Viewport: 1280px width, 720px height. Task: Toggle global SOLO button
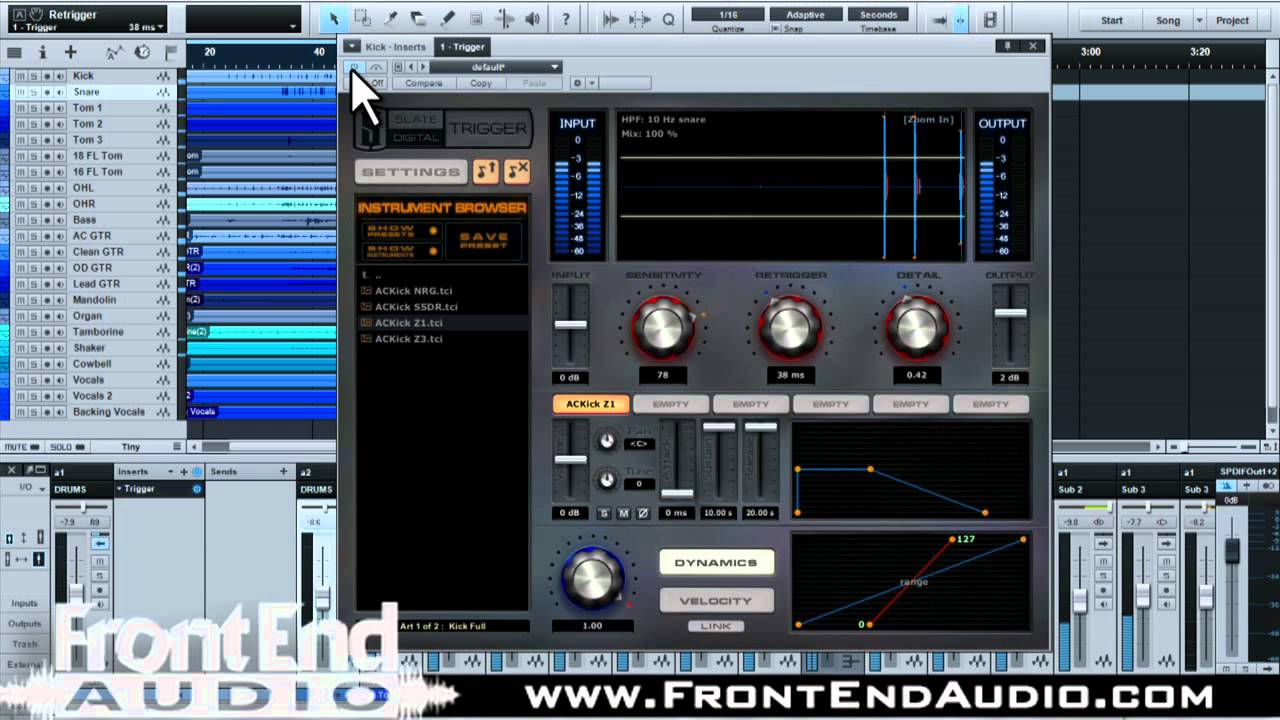[66, 447]
